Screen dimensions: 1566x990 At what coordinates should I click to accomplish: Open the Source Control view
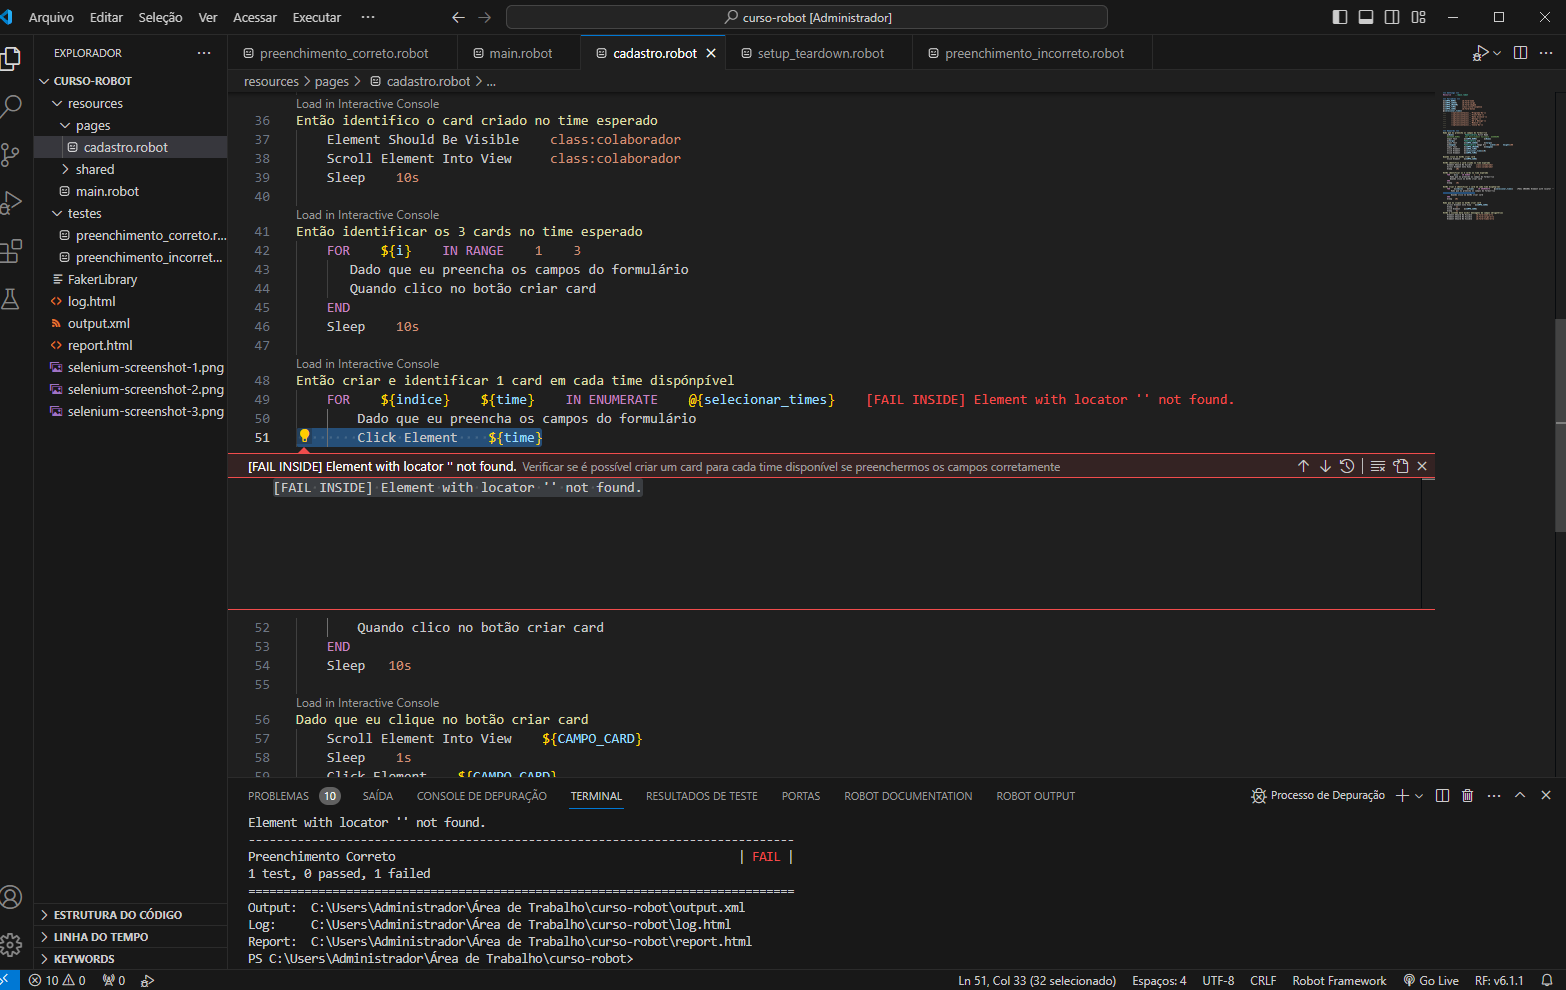click(11, 154)
